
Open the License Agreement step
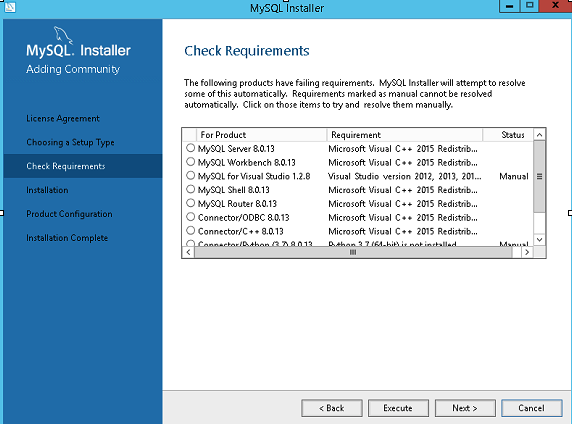[x=63, y=119]
